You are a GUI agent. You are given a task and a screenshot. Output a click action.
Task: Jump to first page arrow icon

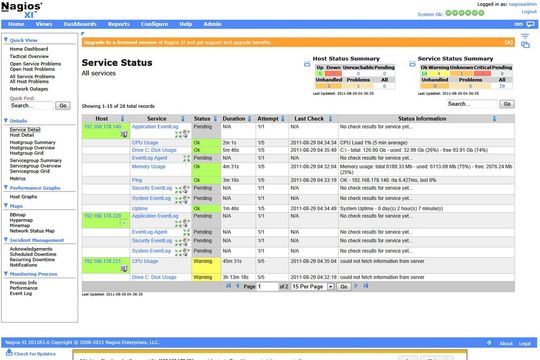tap(228, 286)
